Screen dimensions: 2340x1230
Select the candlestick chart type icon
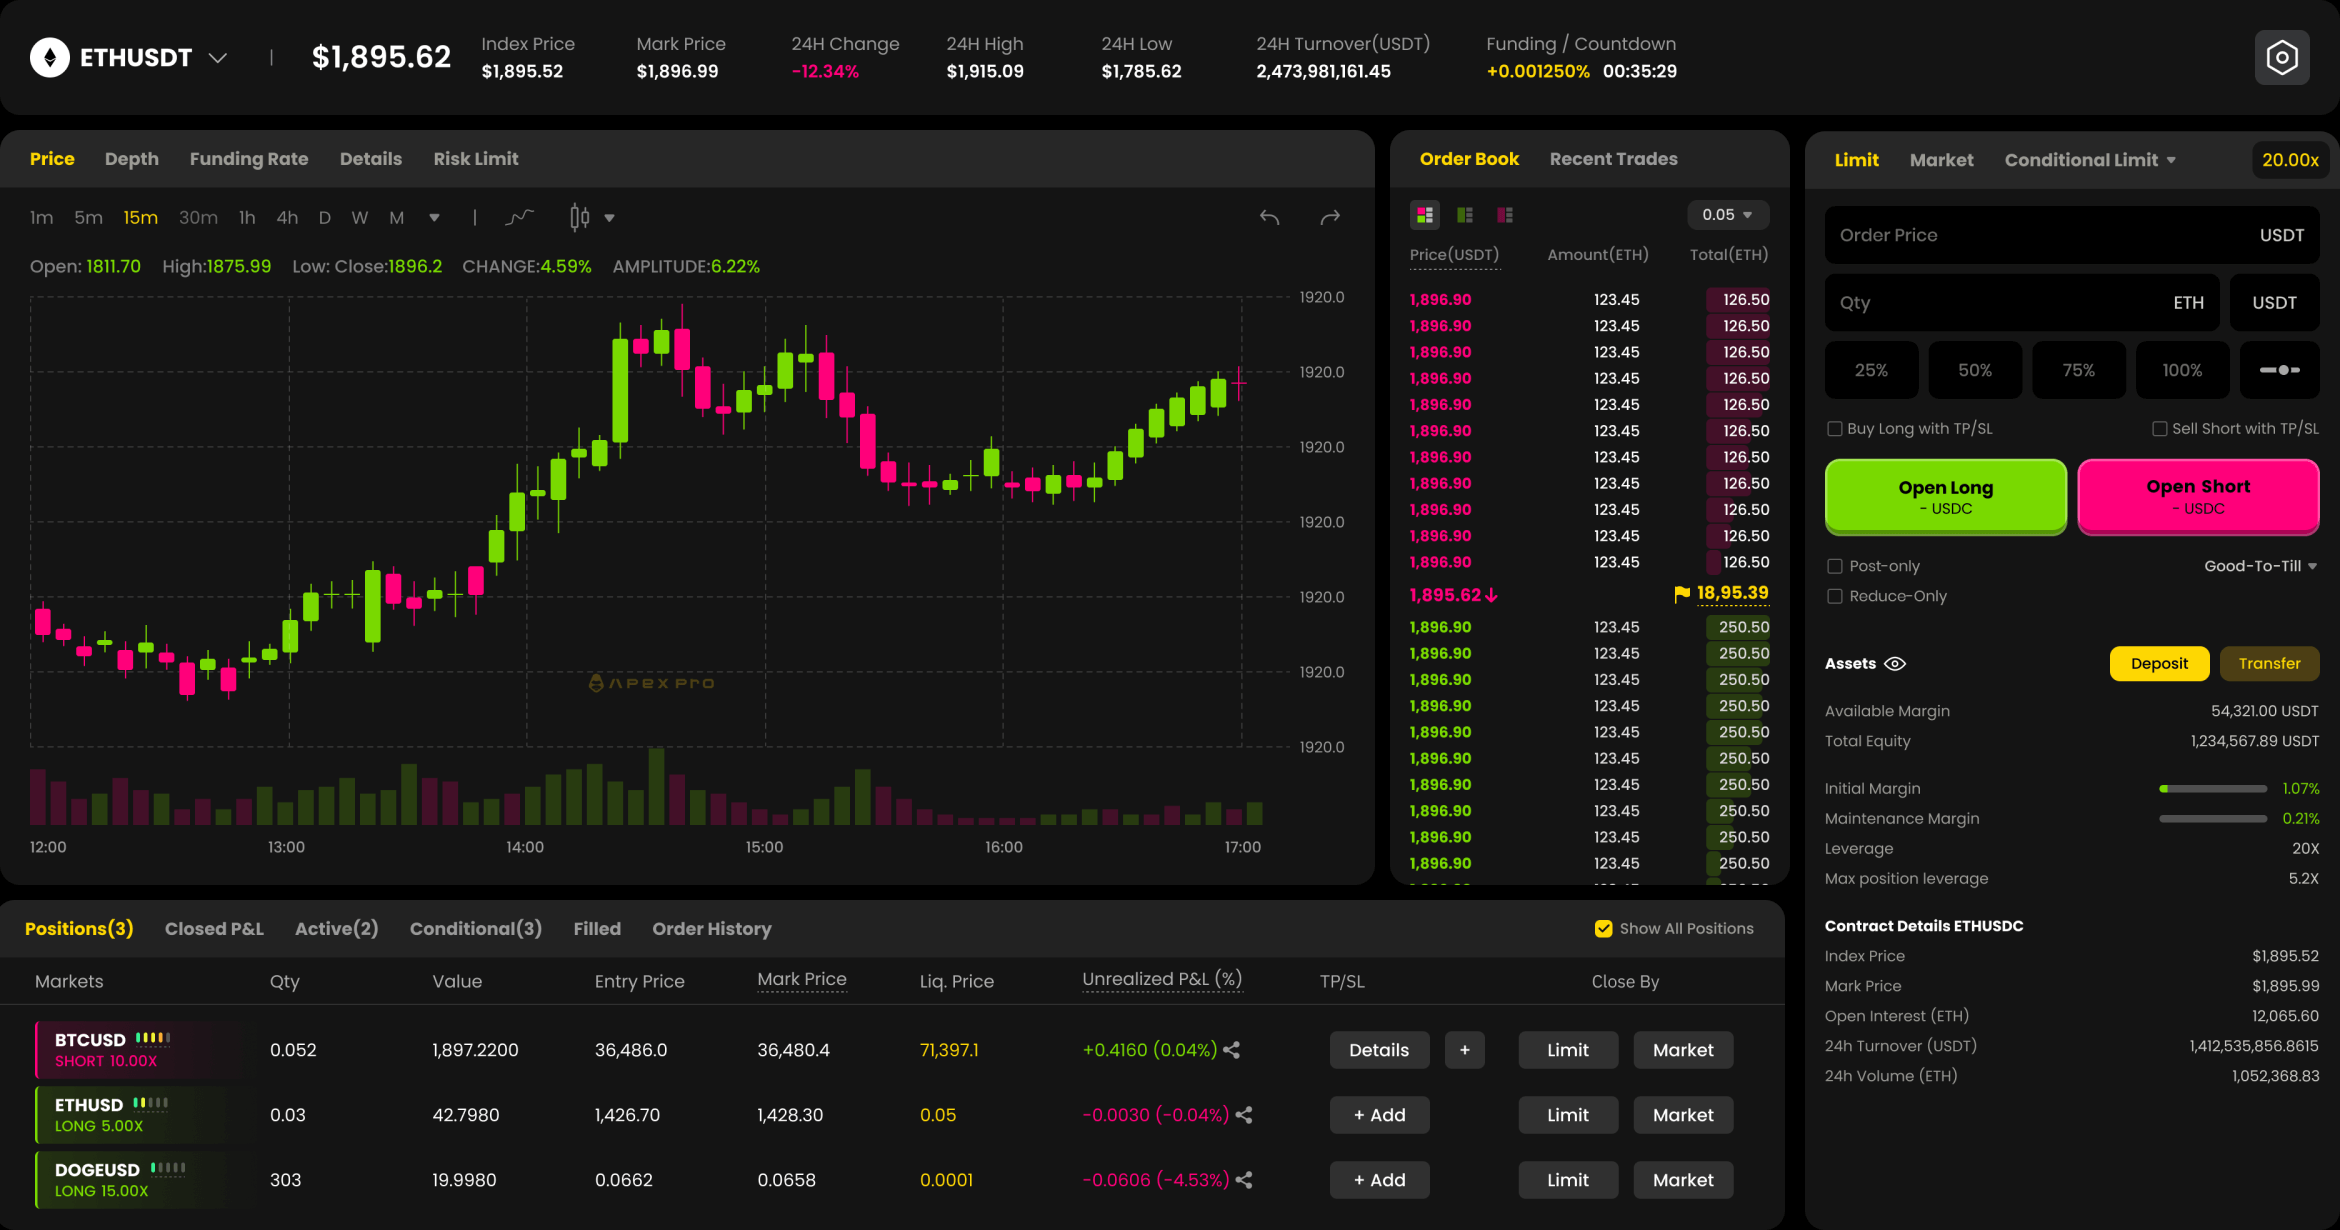point(580,217)
